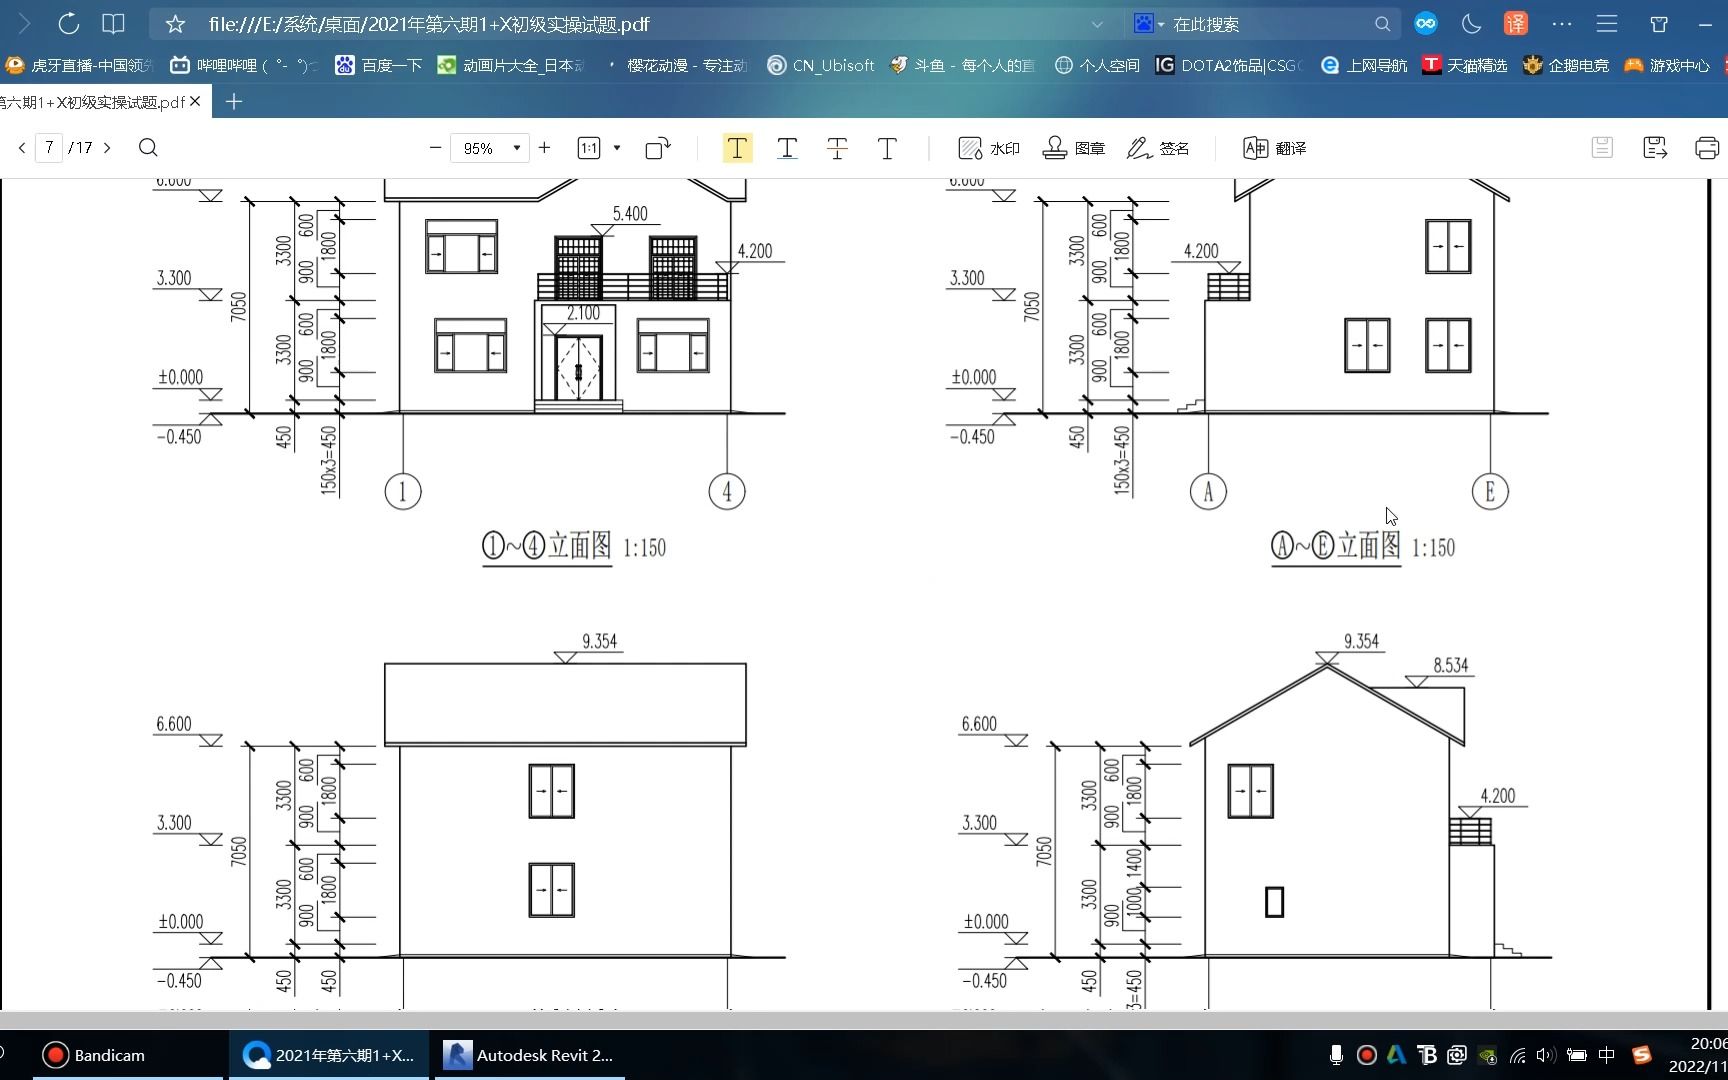Open the address bar suggestions chevron
The image size is (1728, 1080).
pyautogui.click(x=1097, y=24)
